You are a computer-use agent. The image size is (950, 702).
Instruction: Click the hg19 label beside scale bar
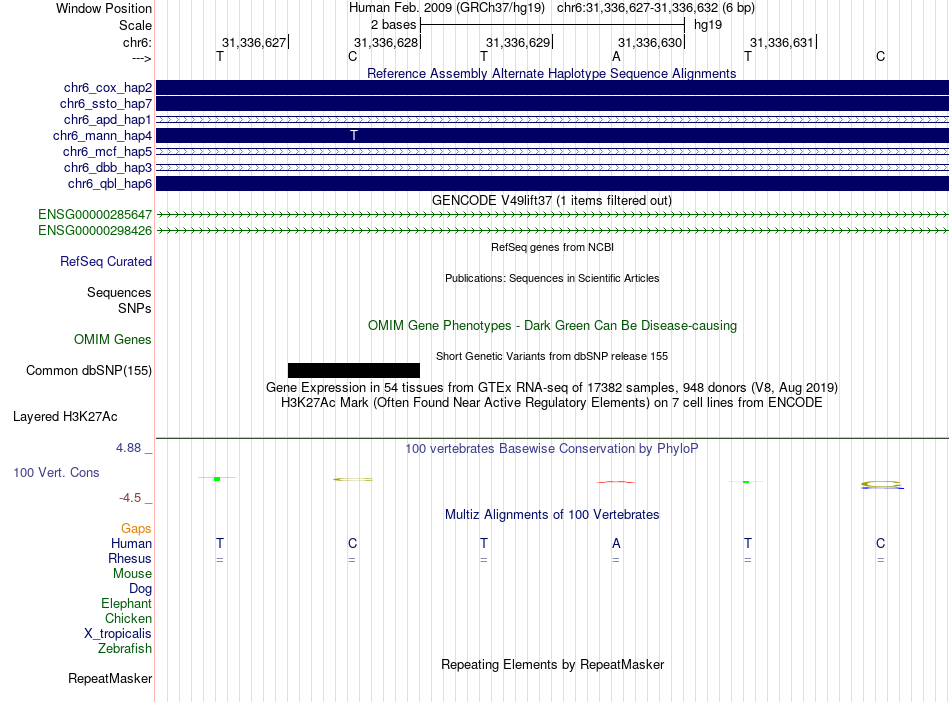pyautogui.click(x=708, y=25)
